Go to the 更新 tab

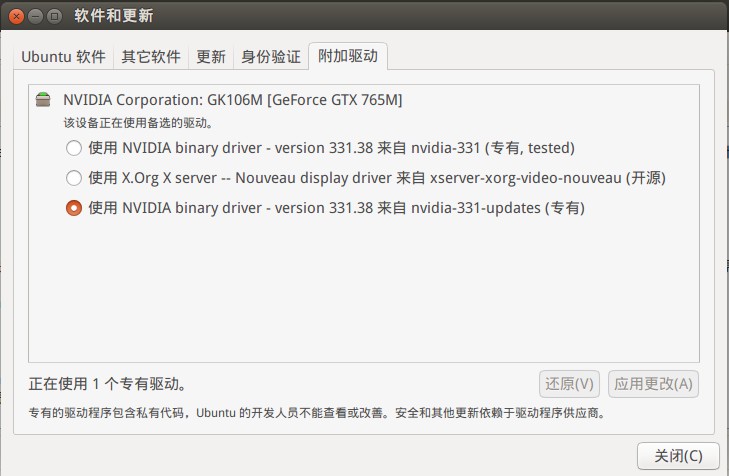pyautogui.click(x=211, y=57)
